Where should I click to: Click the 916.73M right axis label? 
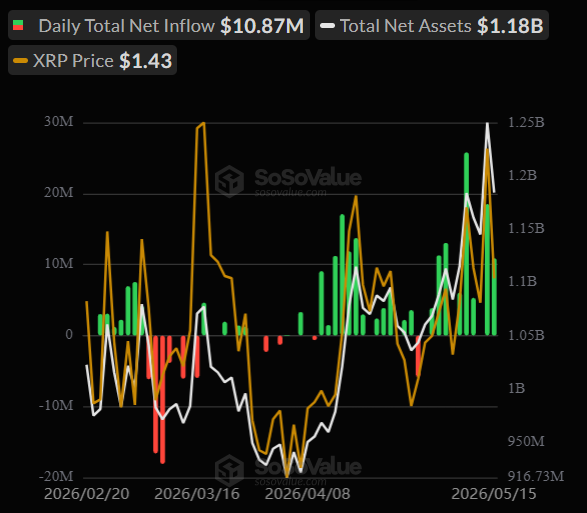[x=535, y=476]
